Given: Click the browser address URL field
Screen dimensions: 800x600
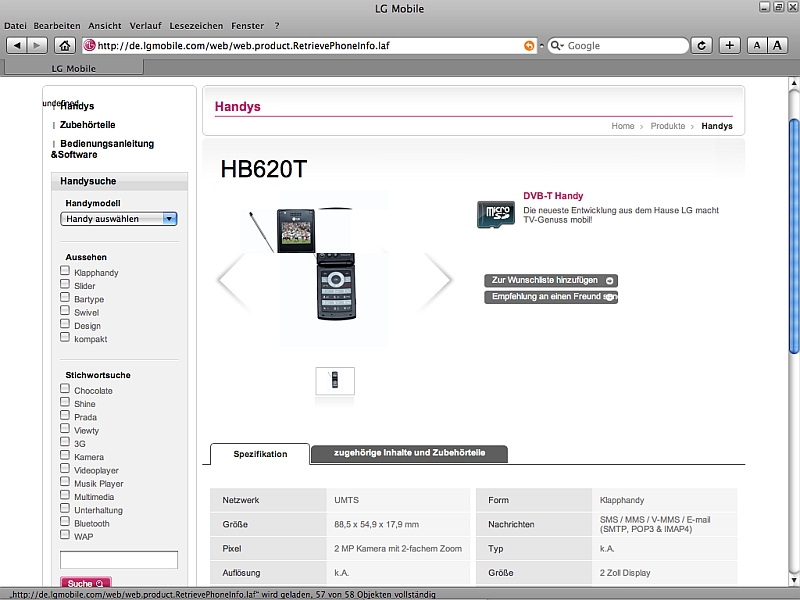Looking at the screenshot, I should click(x=309, y=46).
